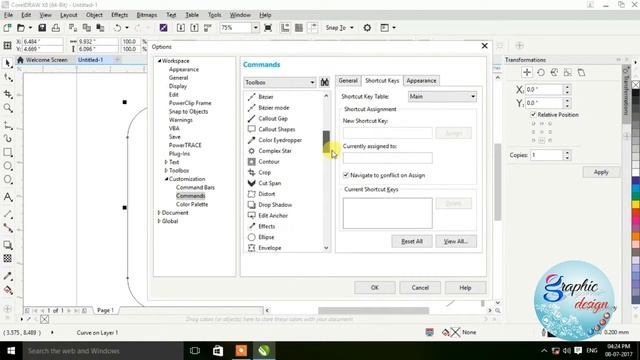Image resolution: width=640 pixels, height=360 pixels.
Task: Click the Open folder icon in toolbar
Action: coord(20,28)
